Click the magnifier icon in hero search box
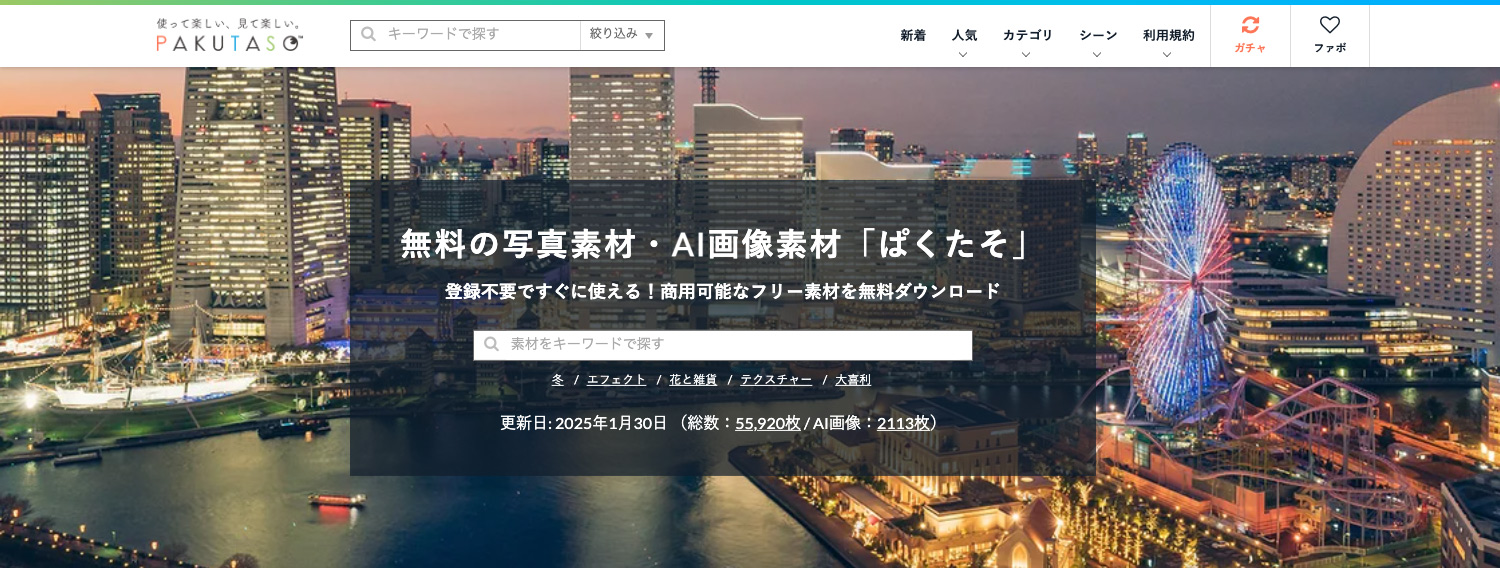 pyautogui.click(x=491, y=344)
